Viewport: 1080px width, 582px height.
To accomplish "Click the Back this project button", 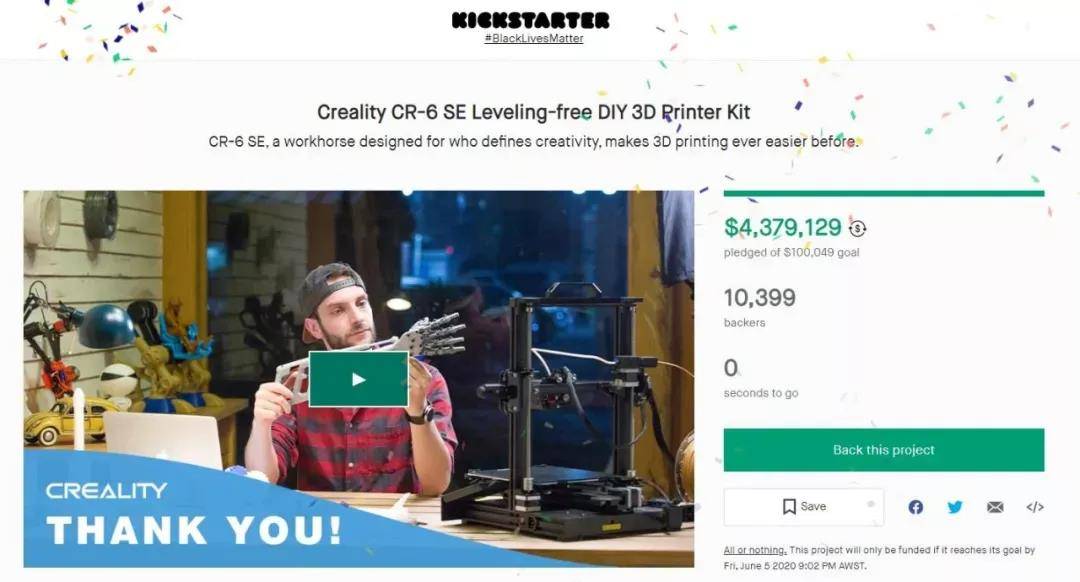I will coord(884,450).
